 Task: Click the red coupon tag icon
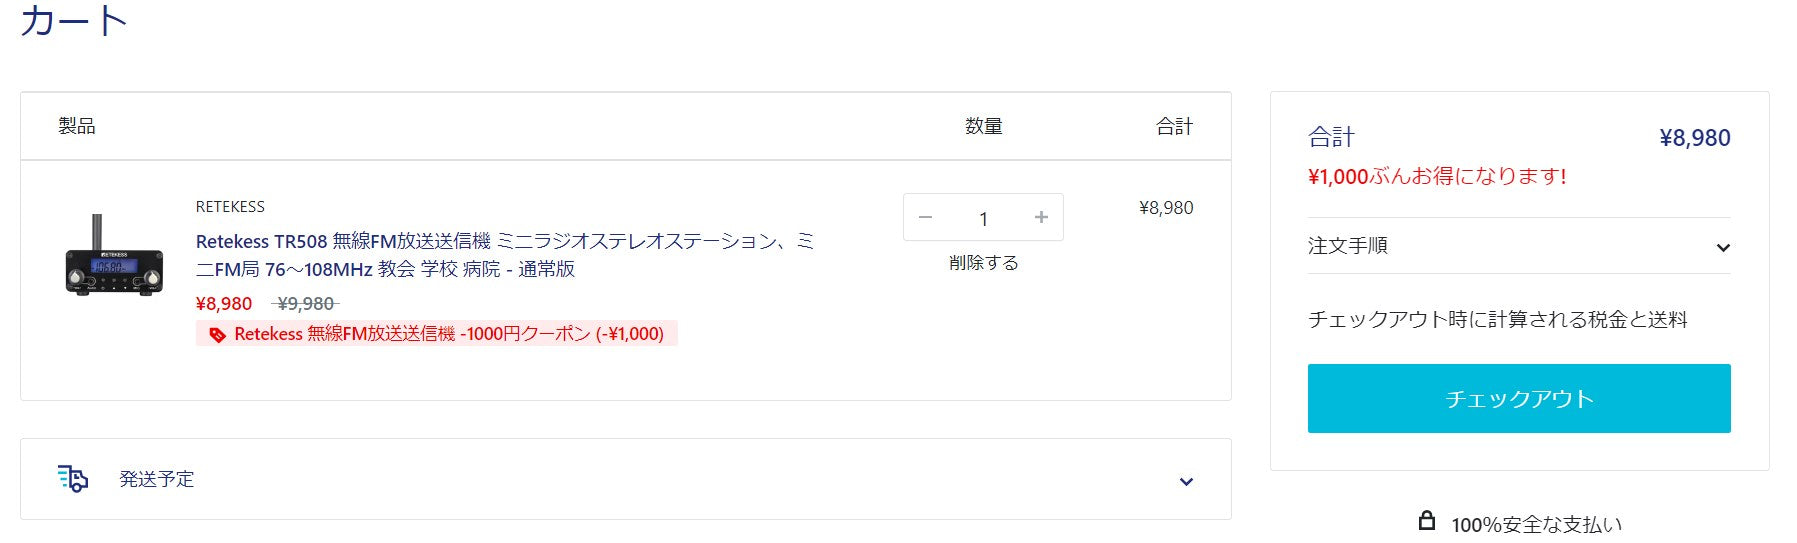click(x=217, y=335)
